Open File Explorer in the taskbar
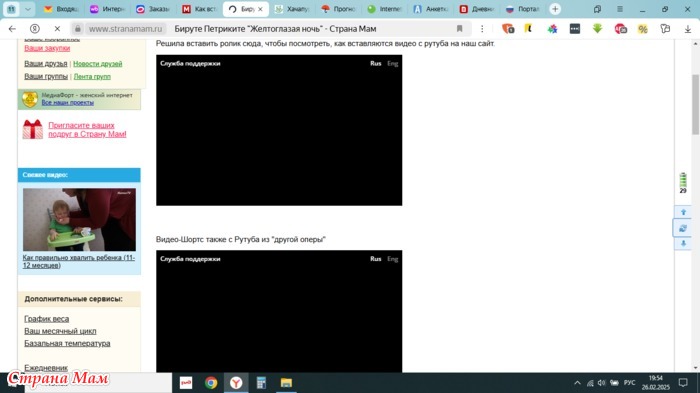This screenshot has width=700, height=393. point(286,383)
